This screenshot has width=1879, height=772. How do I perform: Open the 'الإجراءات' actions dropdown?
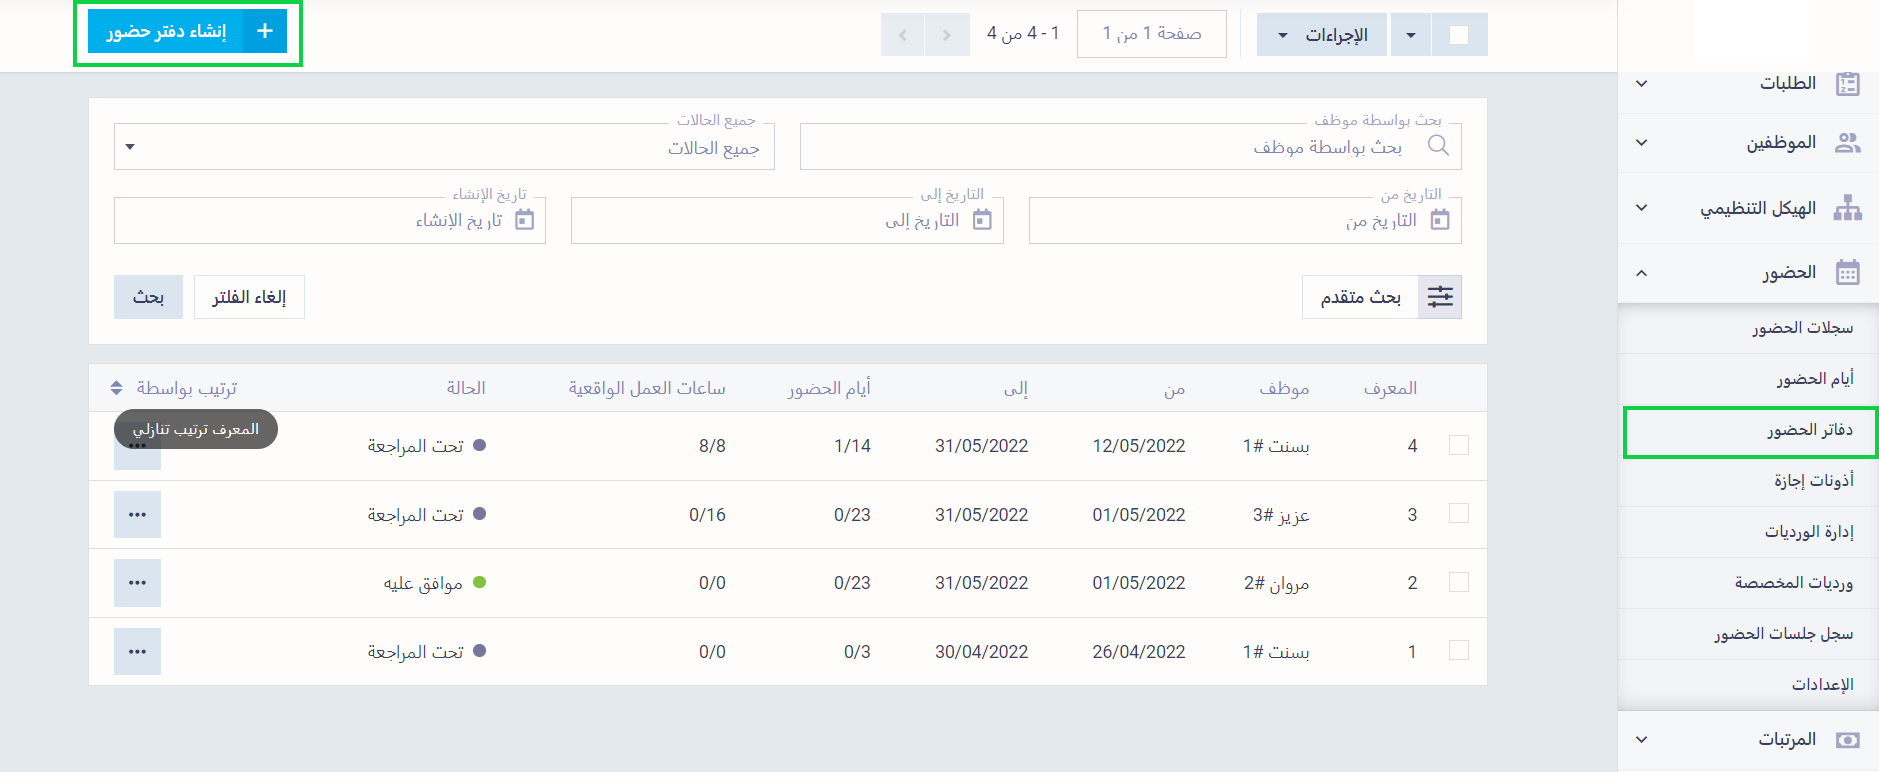click(x=1321, y=35)
